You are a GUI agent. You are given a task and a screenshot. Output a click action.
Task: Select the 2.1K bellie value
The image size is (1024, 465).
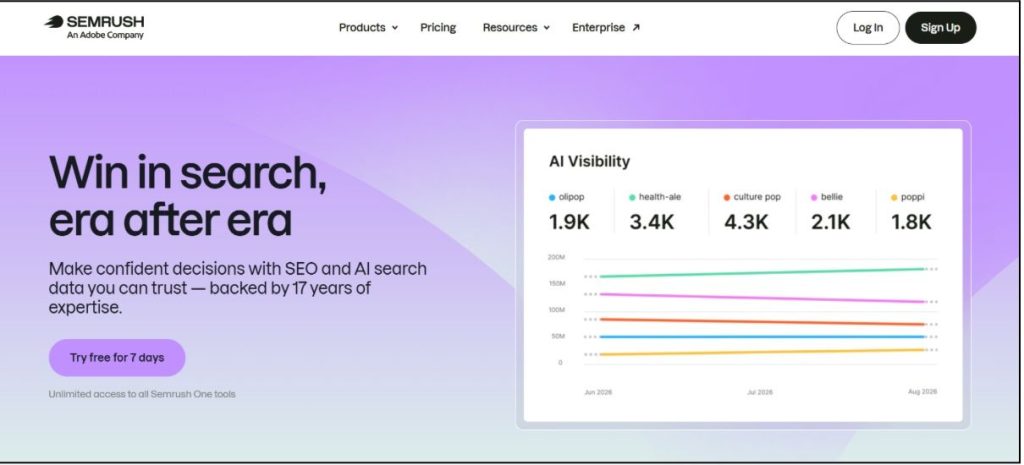tap(831, 222)
